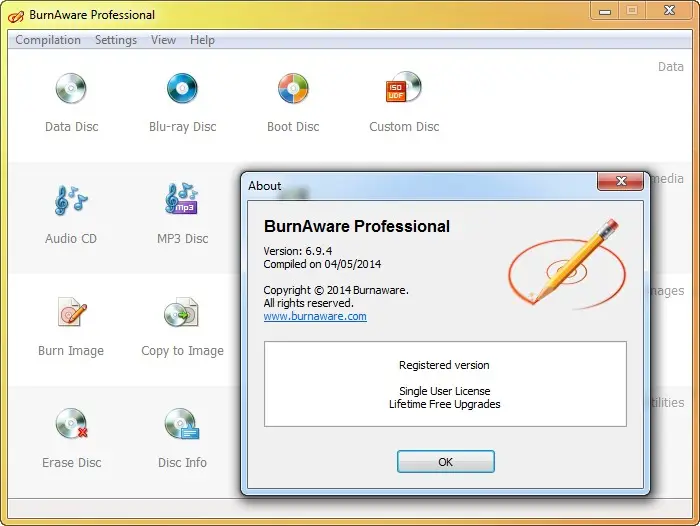
Task: Click the BurnAware title bar app icon
Action: (x=16, y=16)
